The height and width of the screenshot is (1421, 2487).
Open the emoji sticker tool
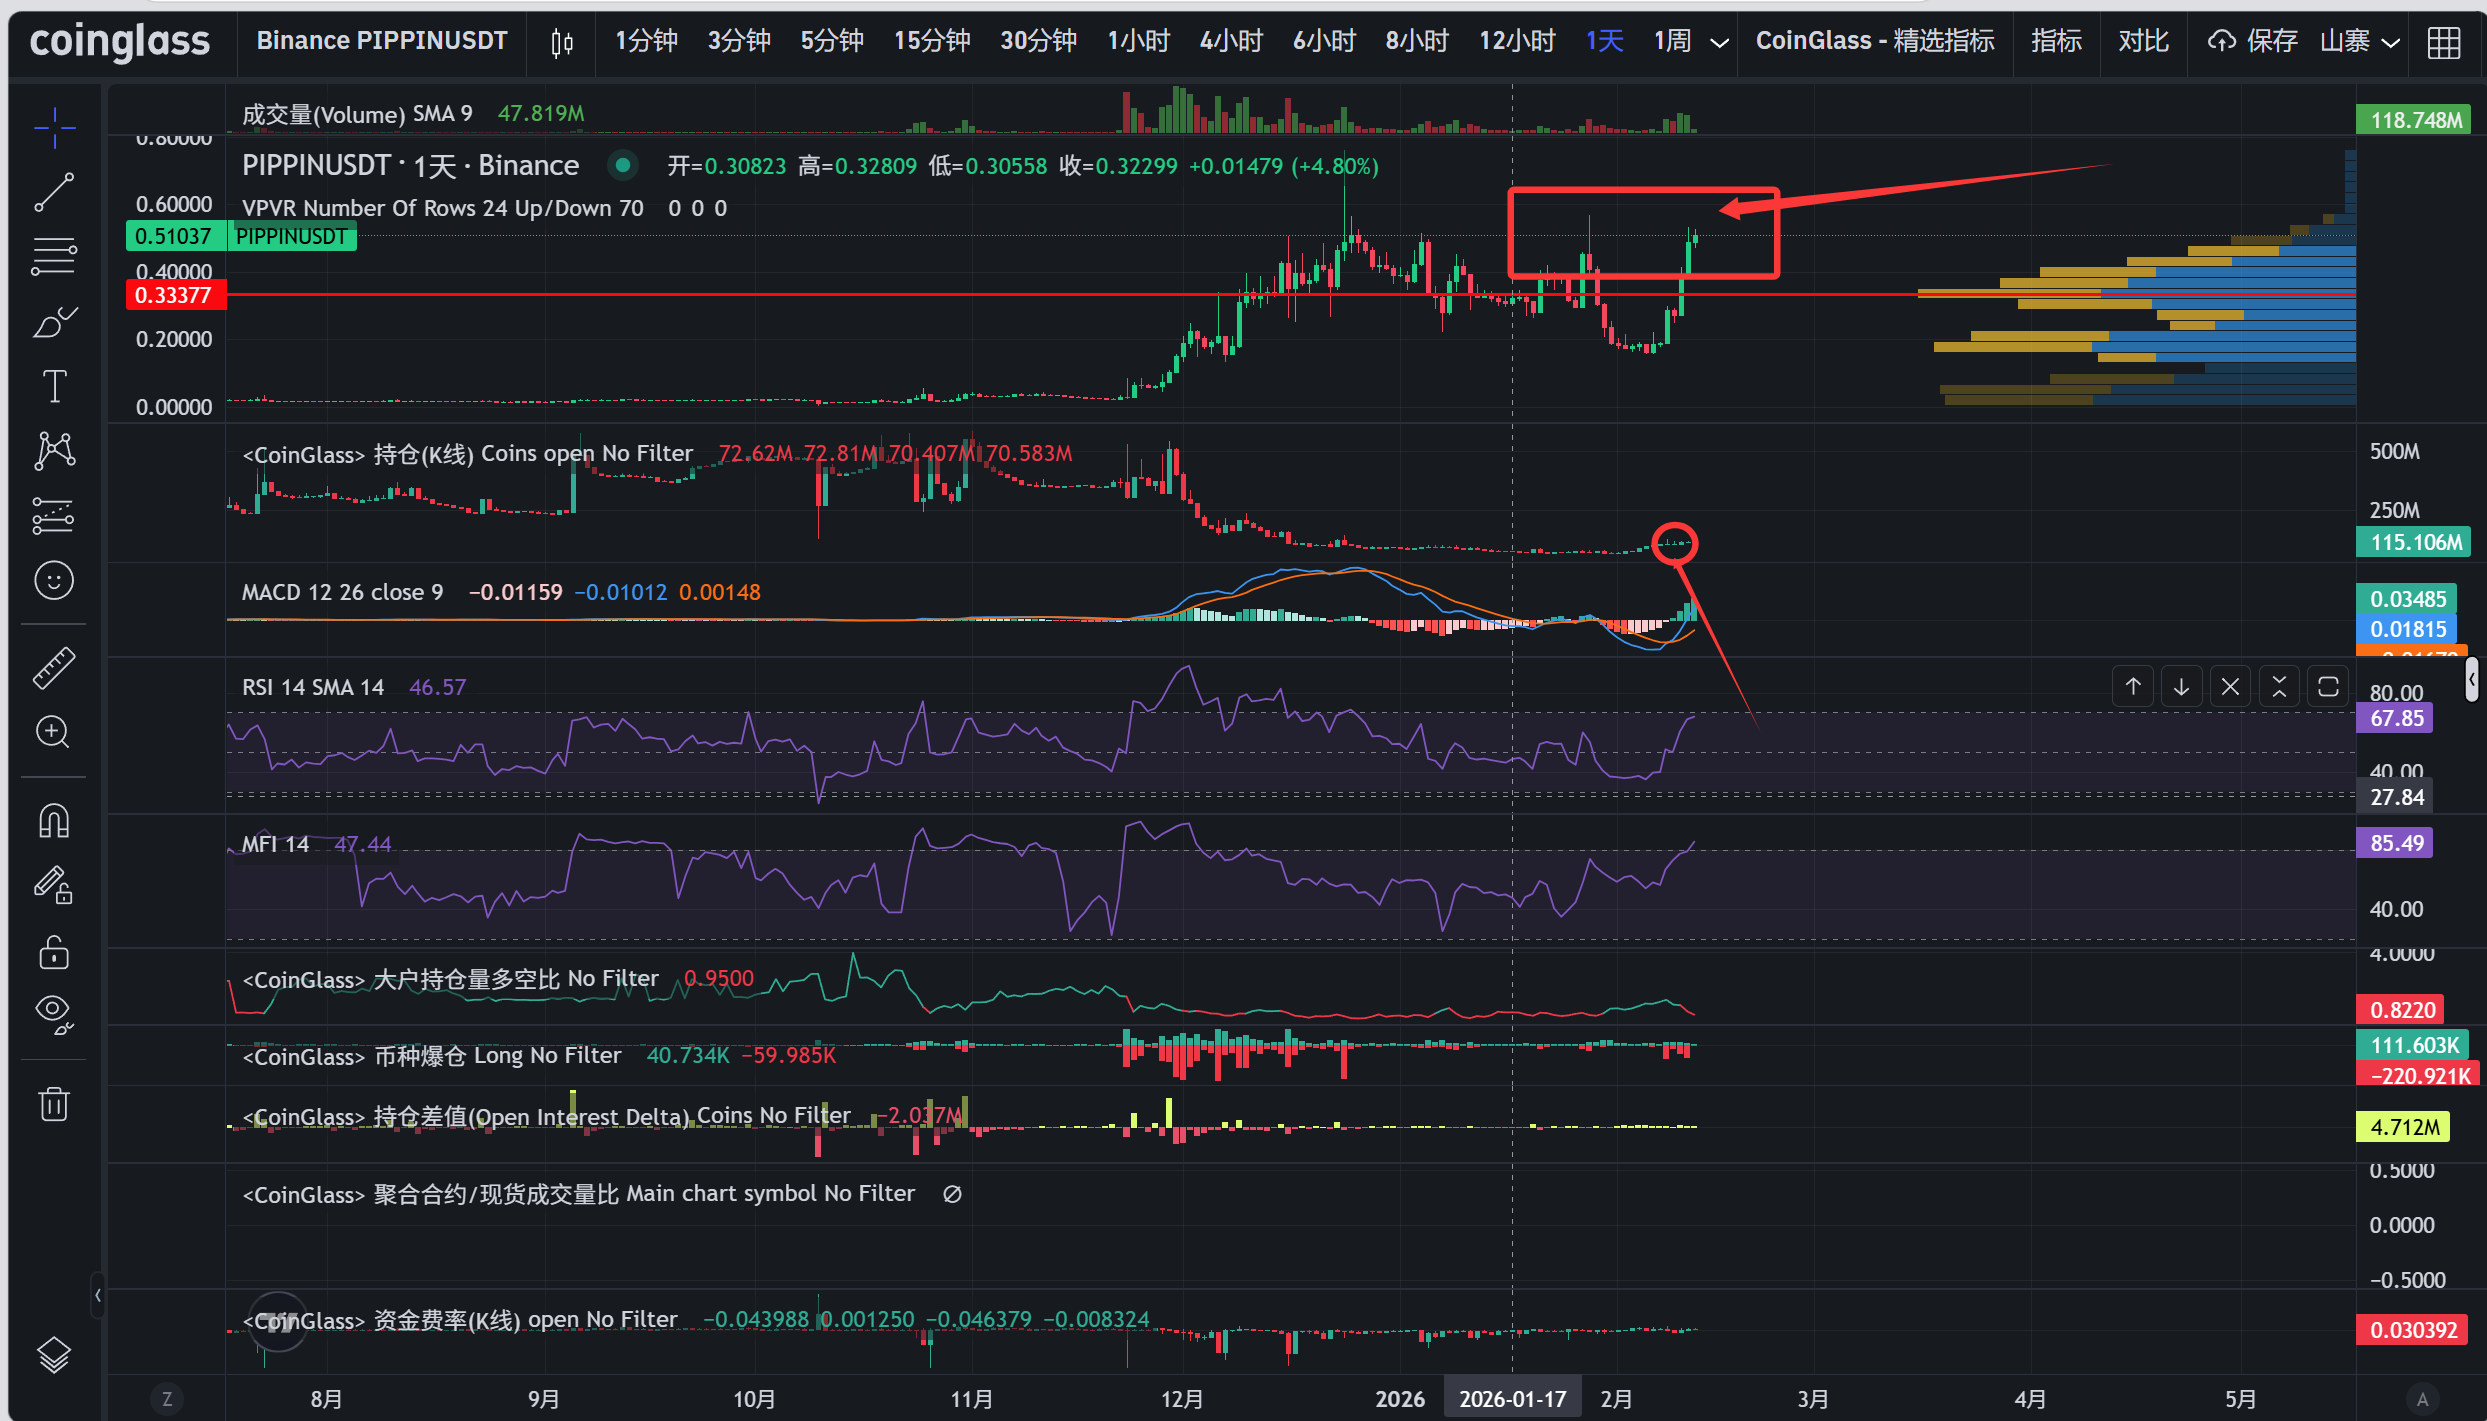coord(54,580)
